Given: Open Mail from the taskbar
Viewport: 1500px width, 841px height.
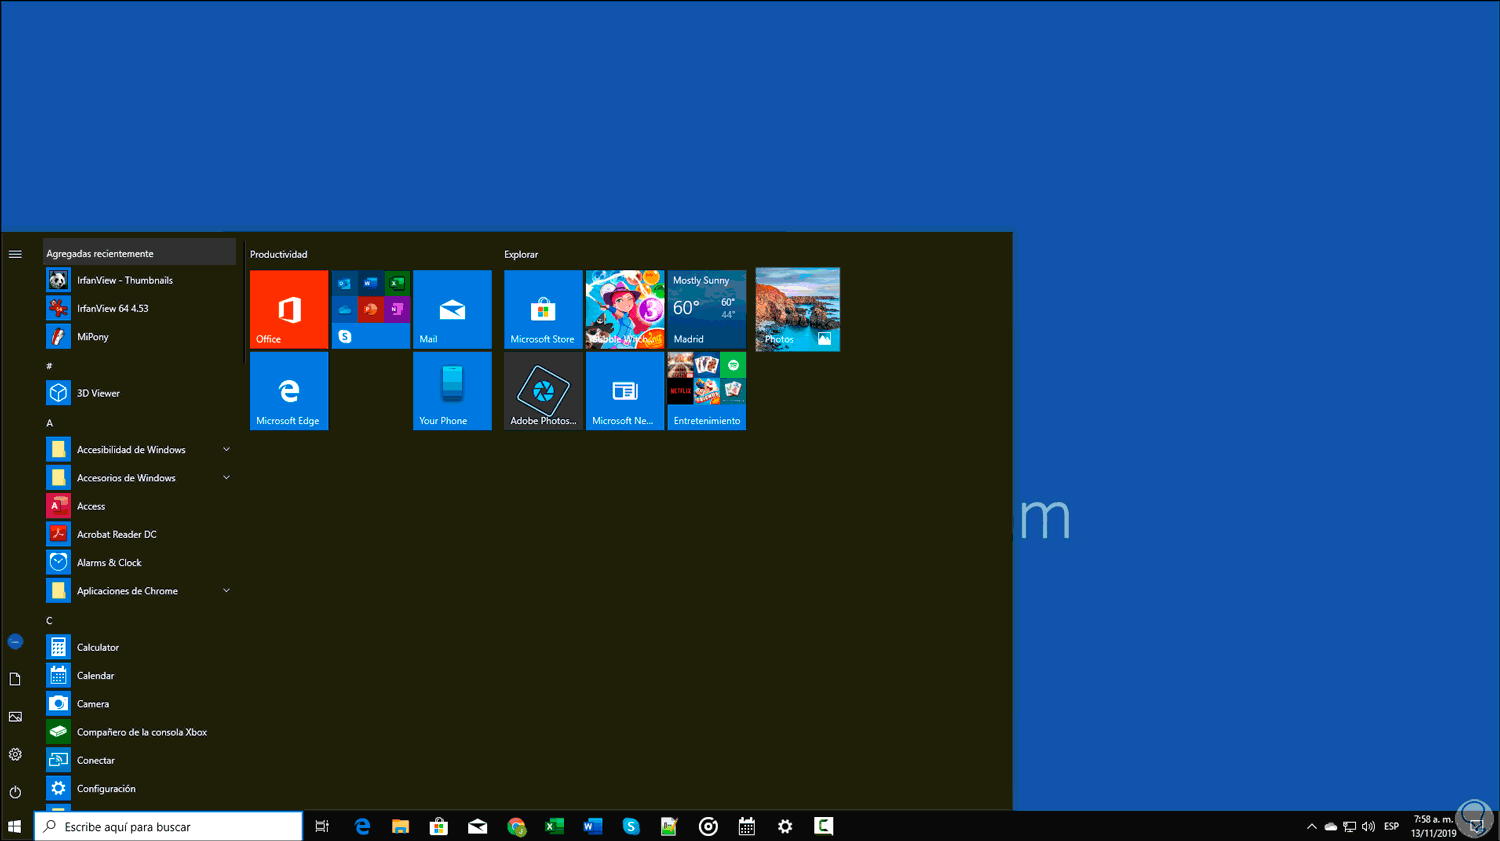Looking at the screenshot, I should 477,826.
